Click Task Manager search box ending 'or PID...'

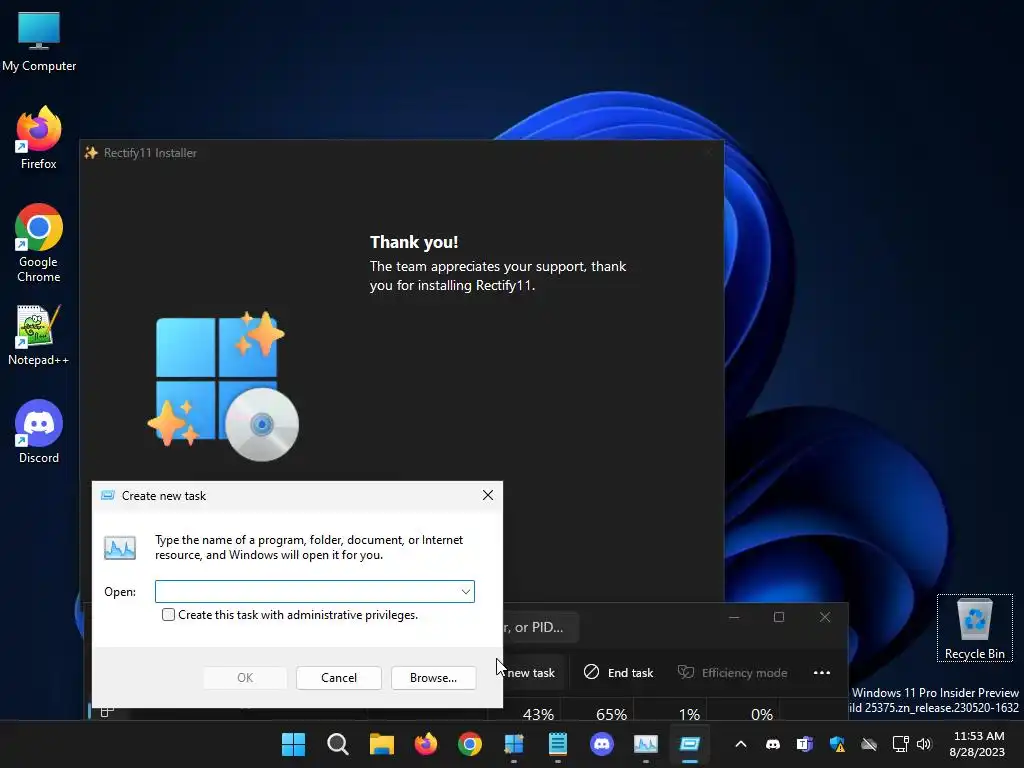(x=540, y=628)
